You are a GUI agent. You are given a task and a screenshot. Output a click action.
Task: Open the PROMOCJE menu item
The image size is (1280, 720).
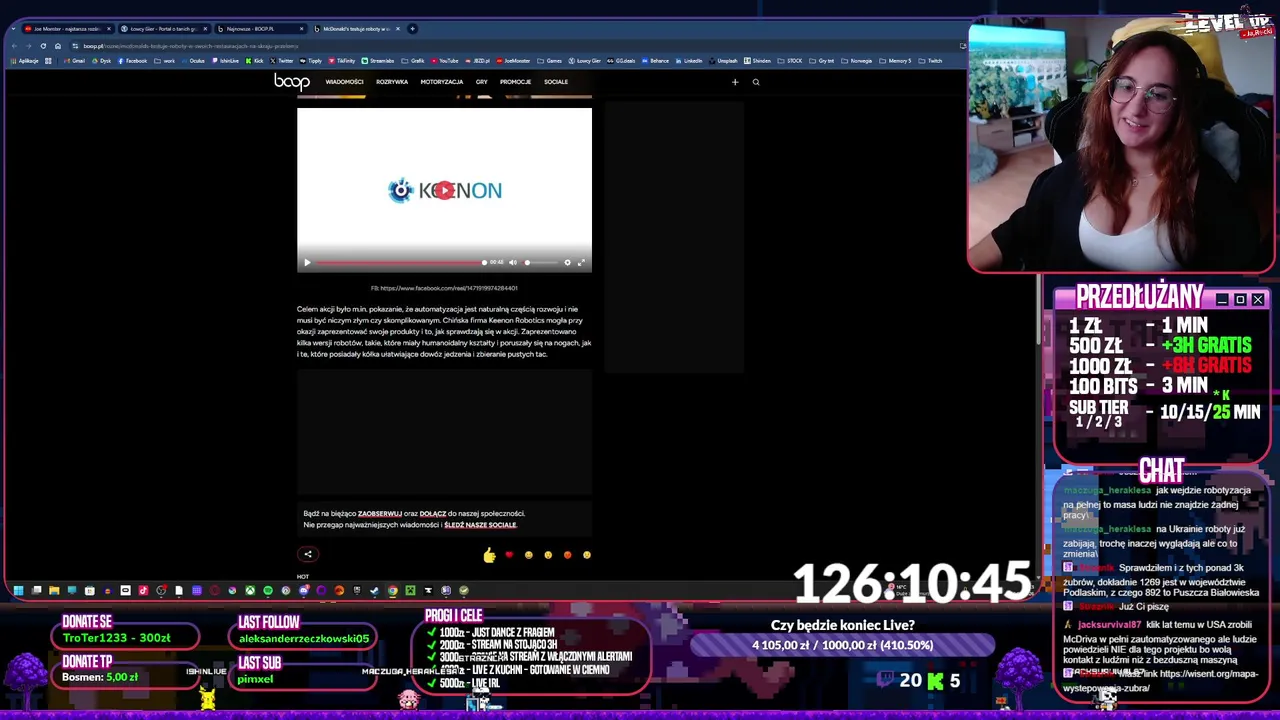click(x=515, y=82)
